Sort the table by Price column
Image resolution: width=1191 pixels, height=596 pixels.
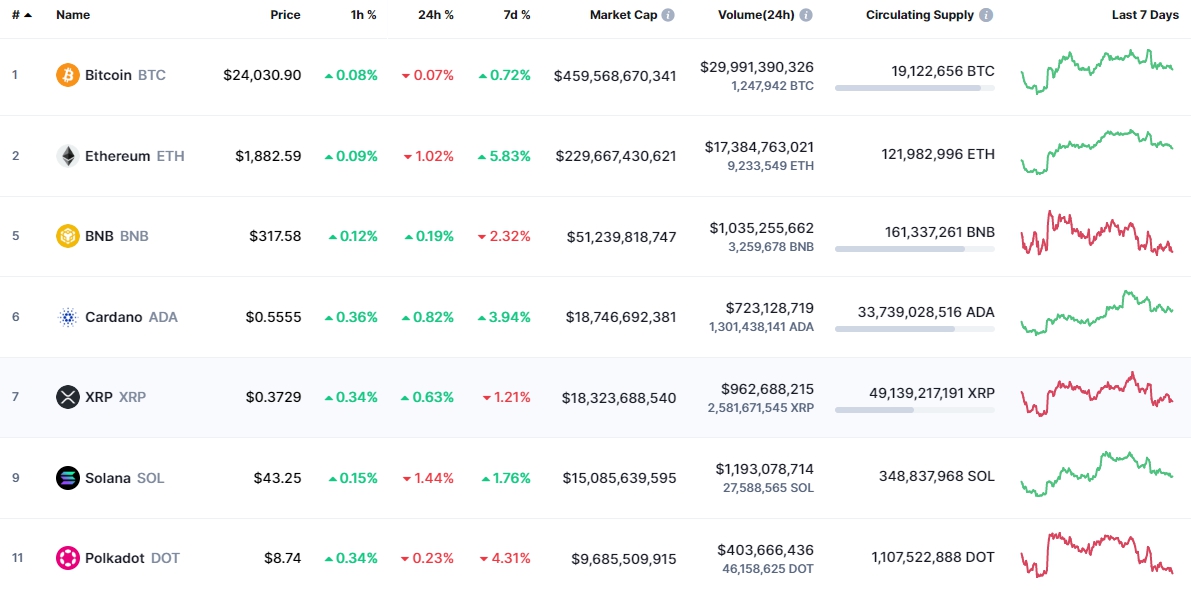click(286, 15)
